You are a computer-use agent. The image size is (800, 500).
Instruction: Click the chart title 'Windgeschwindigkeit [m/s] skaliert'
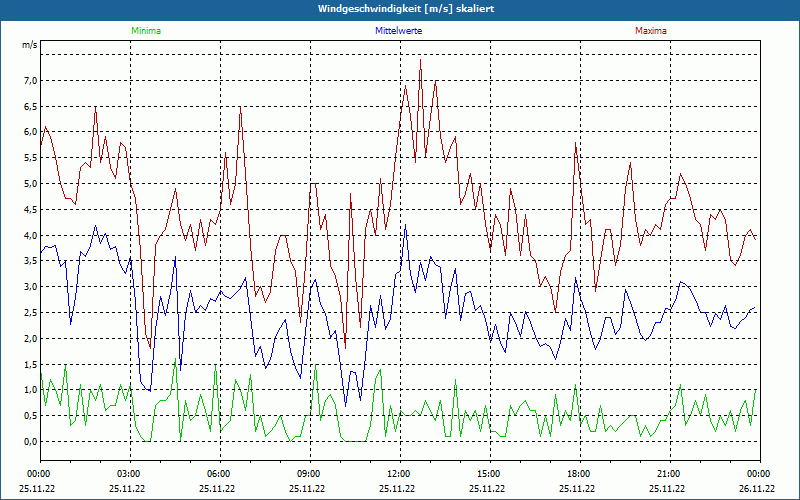click(x=406, y=9)
